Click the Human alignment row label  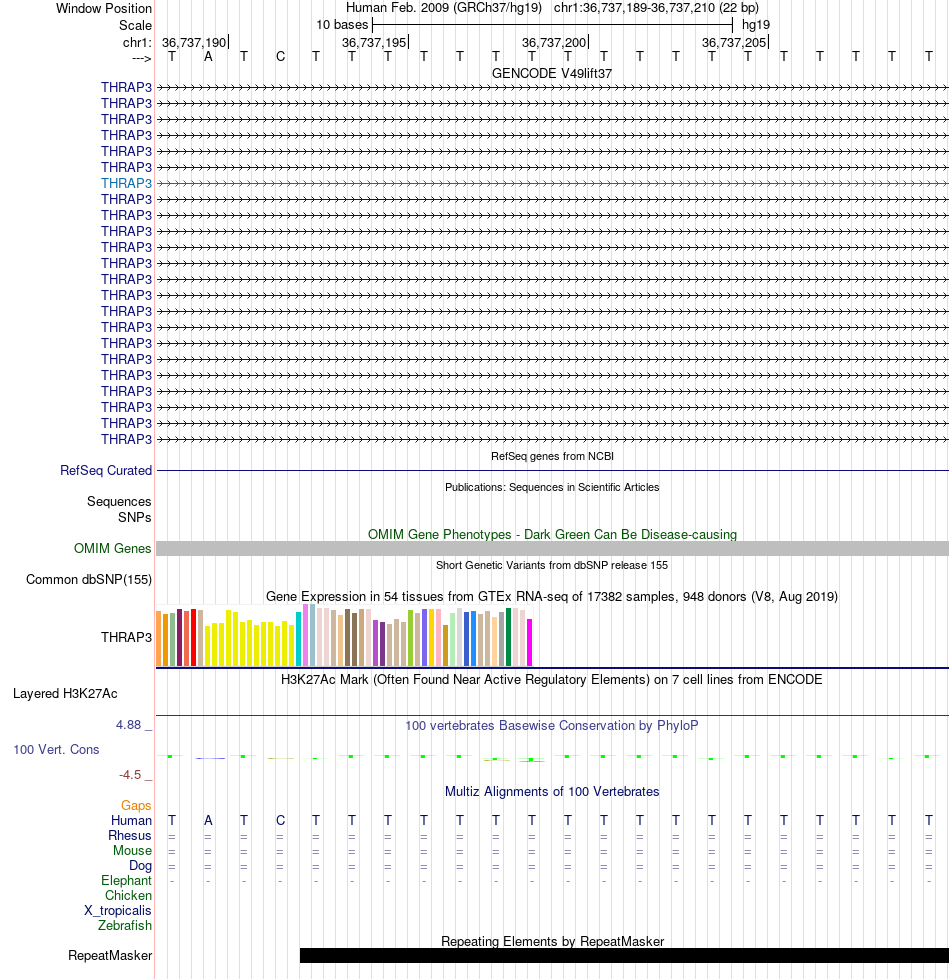tap(131, 821)
